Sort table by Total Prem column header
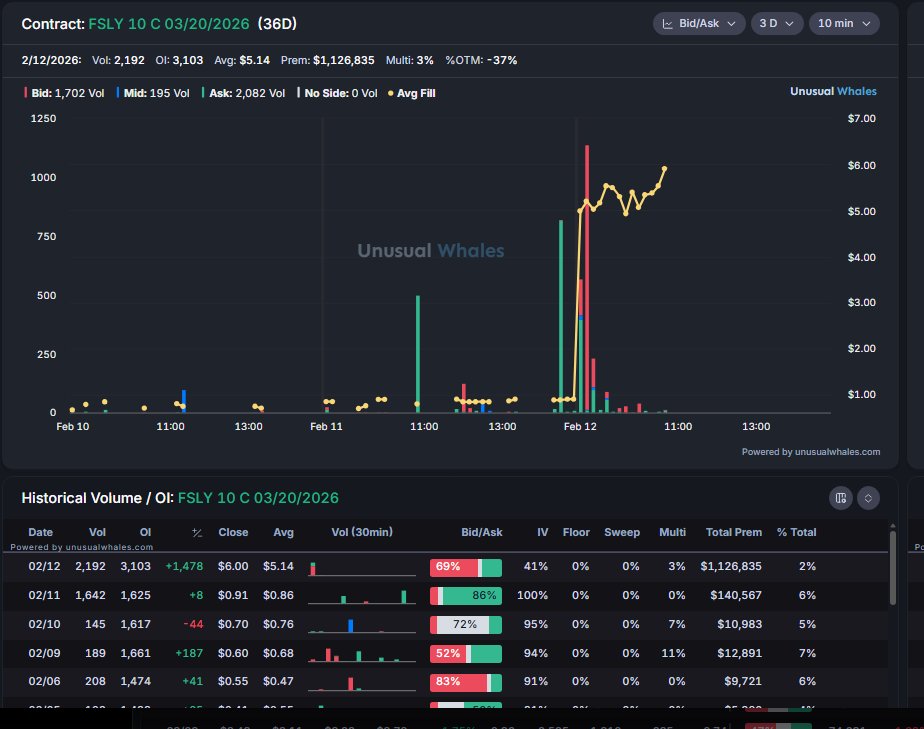Screen dimensions: 924x729 tap(734, 533)
